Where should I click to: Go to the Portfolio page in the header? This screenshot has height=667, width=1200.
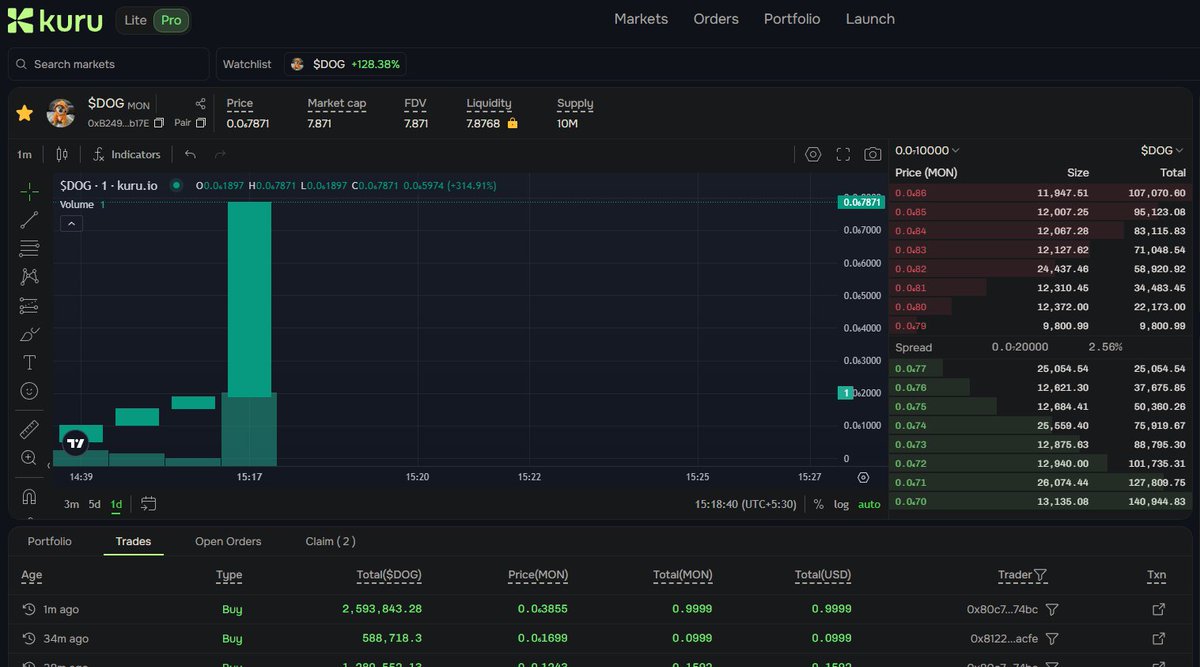tap(792, 19)
